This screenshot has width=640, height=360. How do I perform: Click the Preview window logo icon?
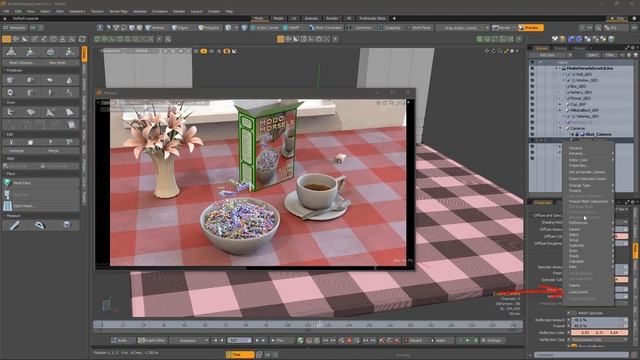pos(99,93)
